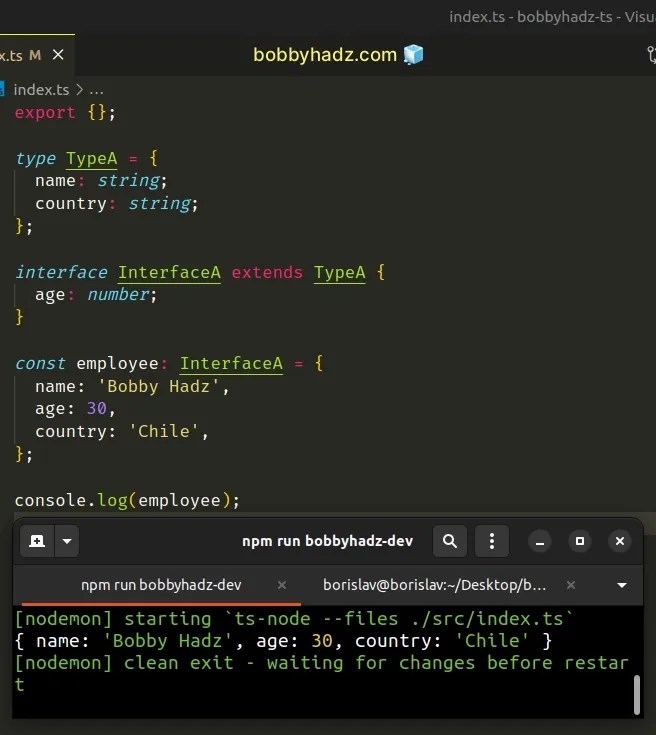Click the terminal search icon
Image resolution: width=656 pixels, height=735 pixels.
click(x=450, y=541)
